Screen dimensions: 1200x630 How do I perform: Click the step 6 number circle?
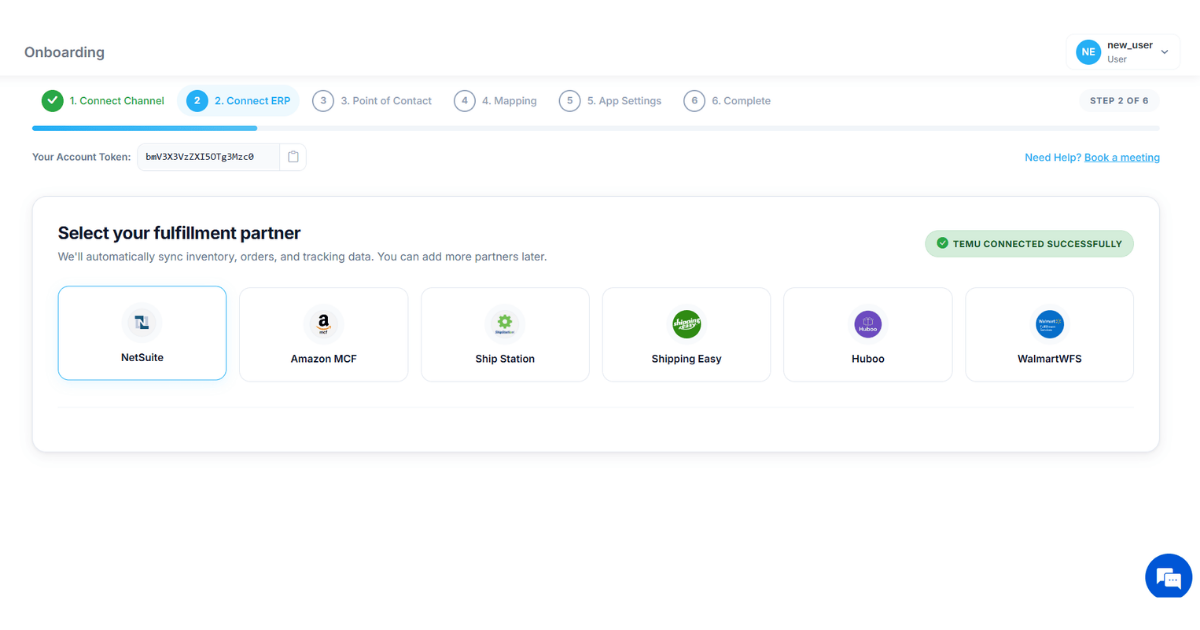tap(694, 101)
